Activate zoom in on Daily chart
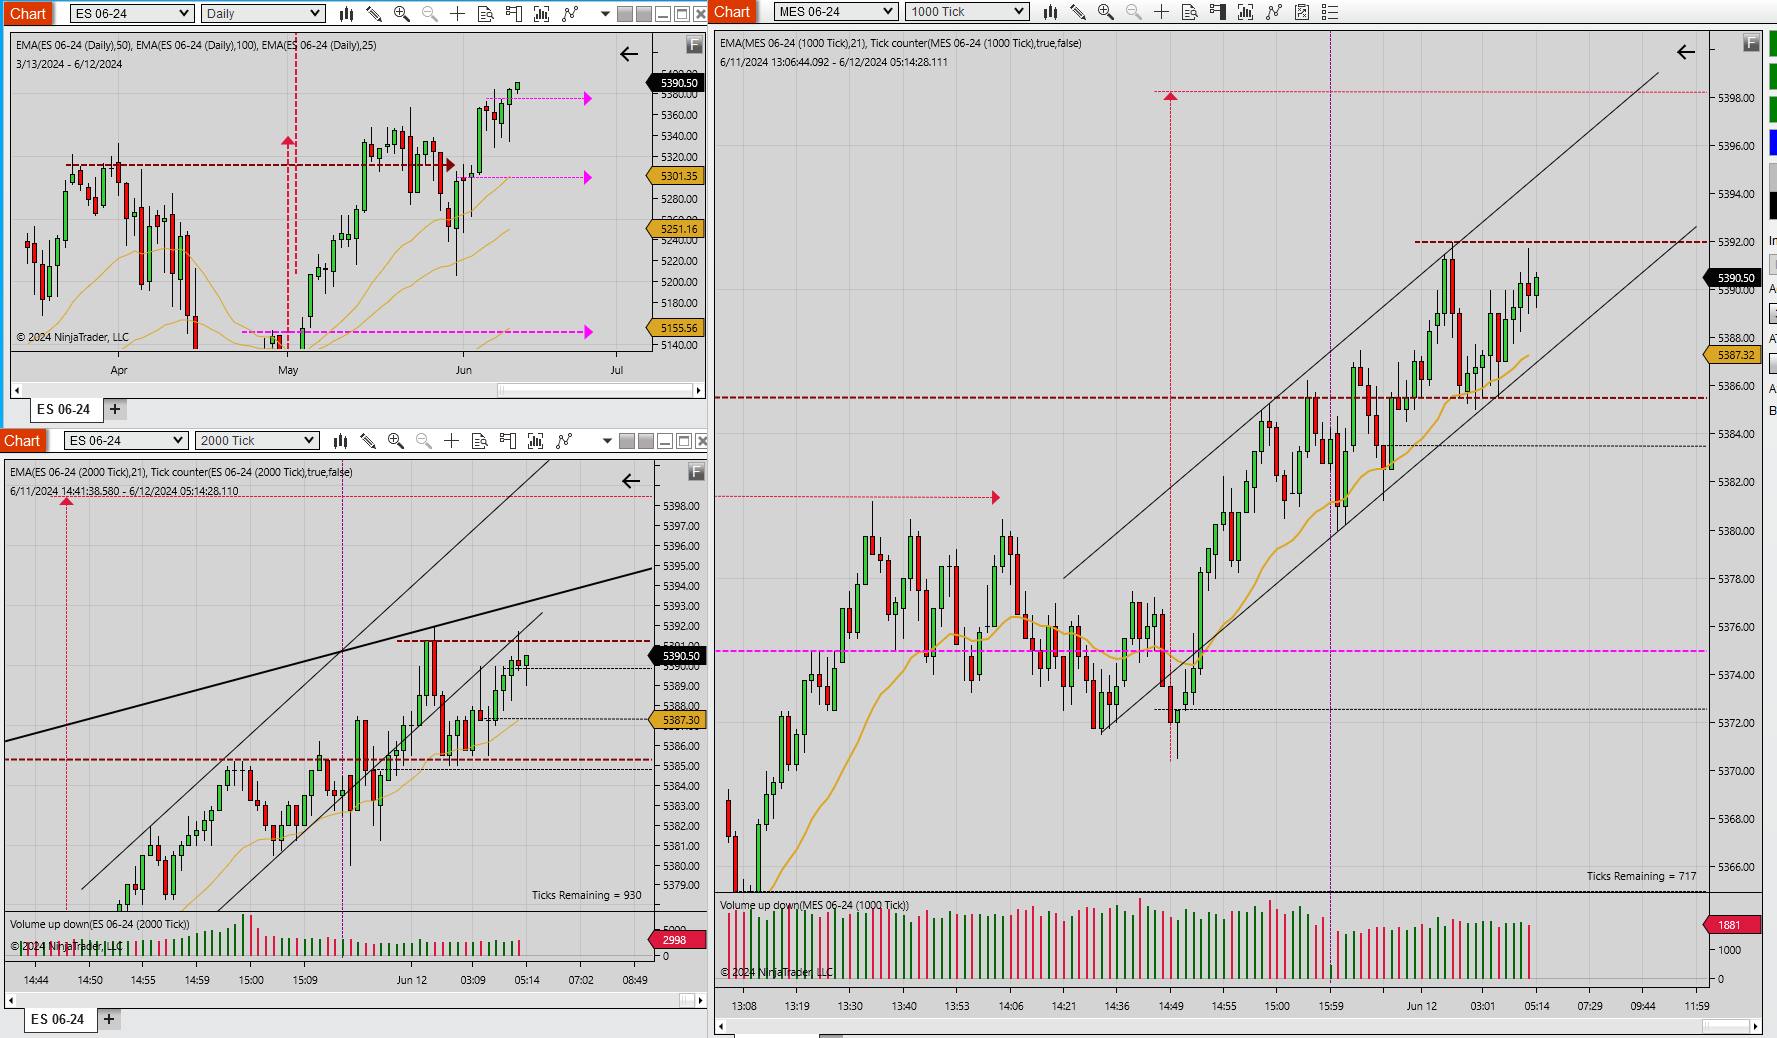Image resolution: width=1777 pixels, height=1038 pixels. click(401, 13)
